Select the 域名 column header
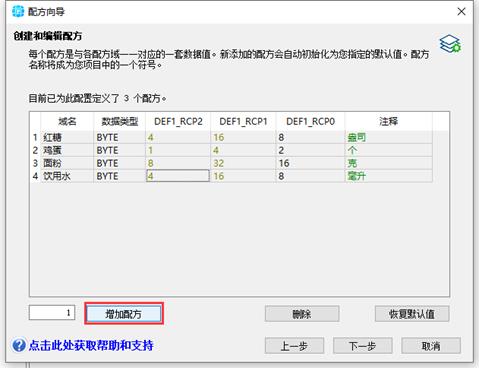479x368 pixels. click(67, 121)
